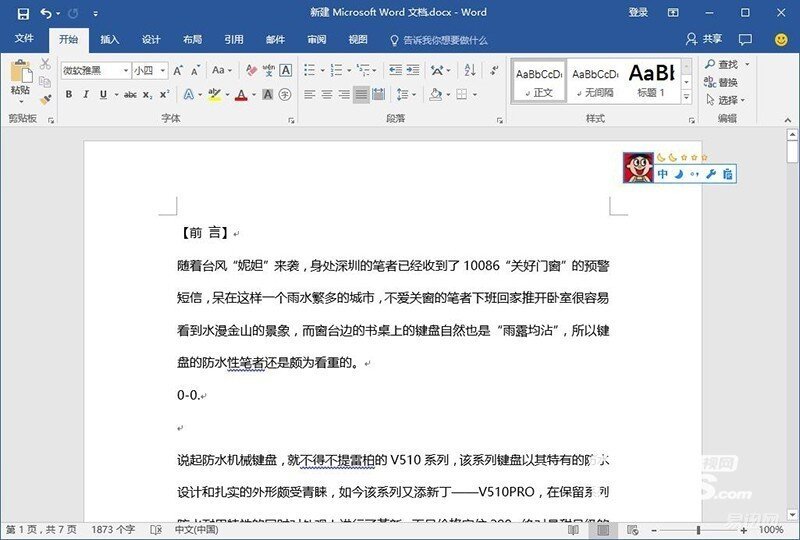The image size is (800, 540).
Task: Open the phonetic guide (wén) tool
Action: [269, 70]
